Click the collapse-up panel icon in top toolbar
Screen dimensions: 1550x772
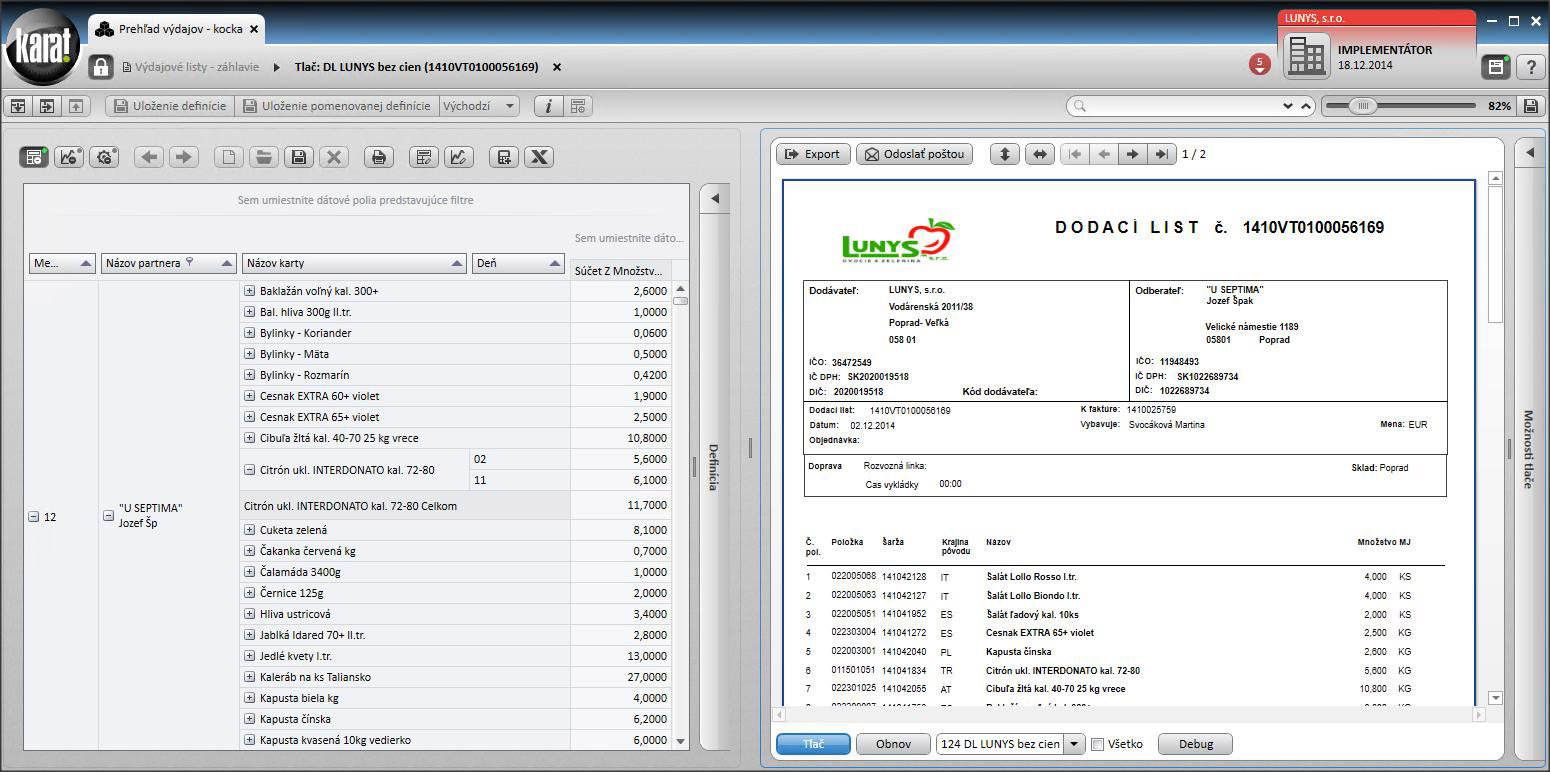76,106
